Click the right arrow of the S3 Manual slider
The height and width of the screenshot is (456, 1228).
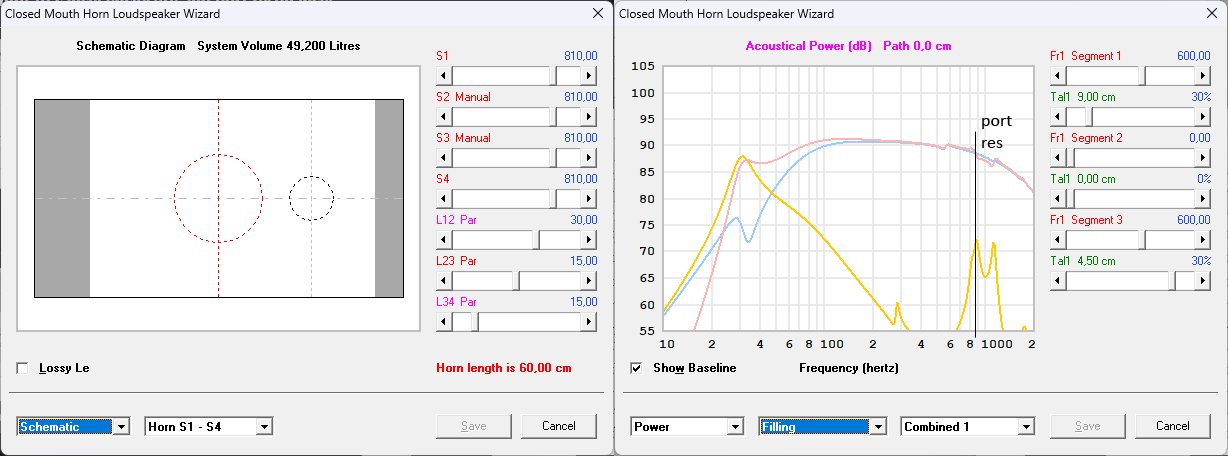coord(590,158)
